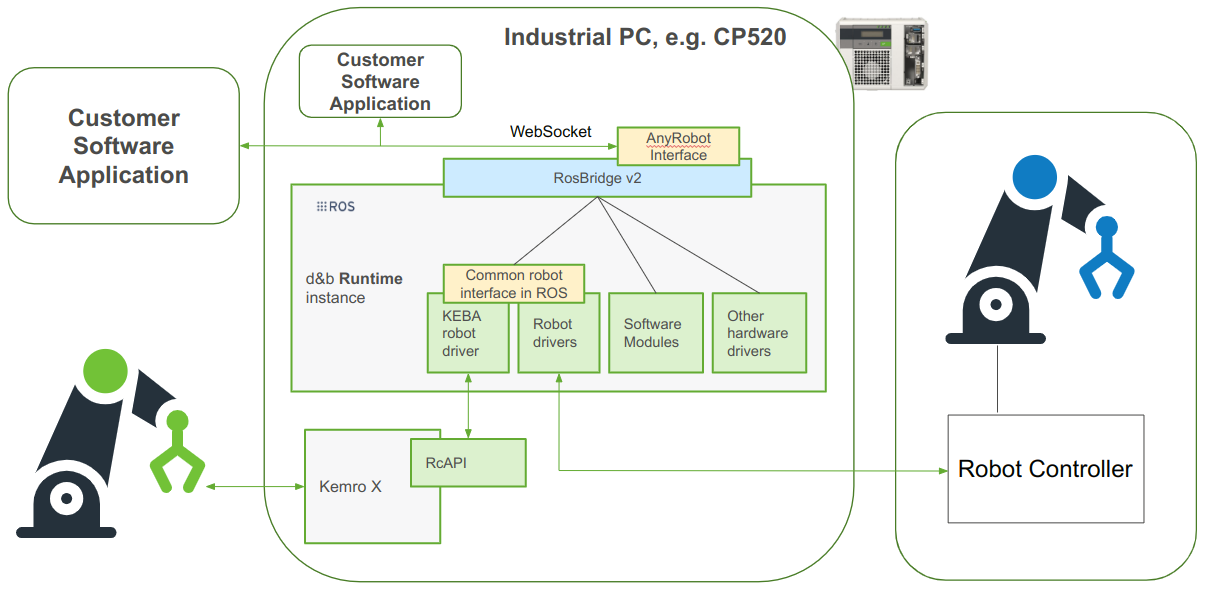The image size is (1209, 602).
Task: Click the Robot Controller box
Action: click(x=1045, y=468)
